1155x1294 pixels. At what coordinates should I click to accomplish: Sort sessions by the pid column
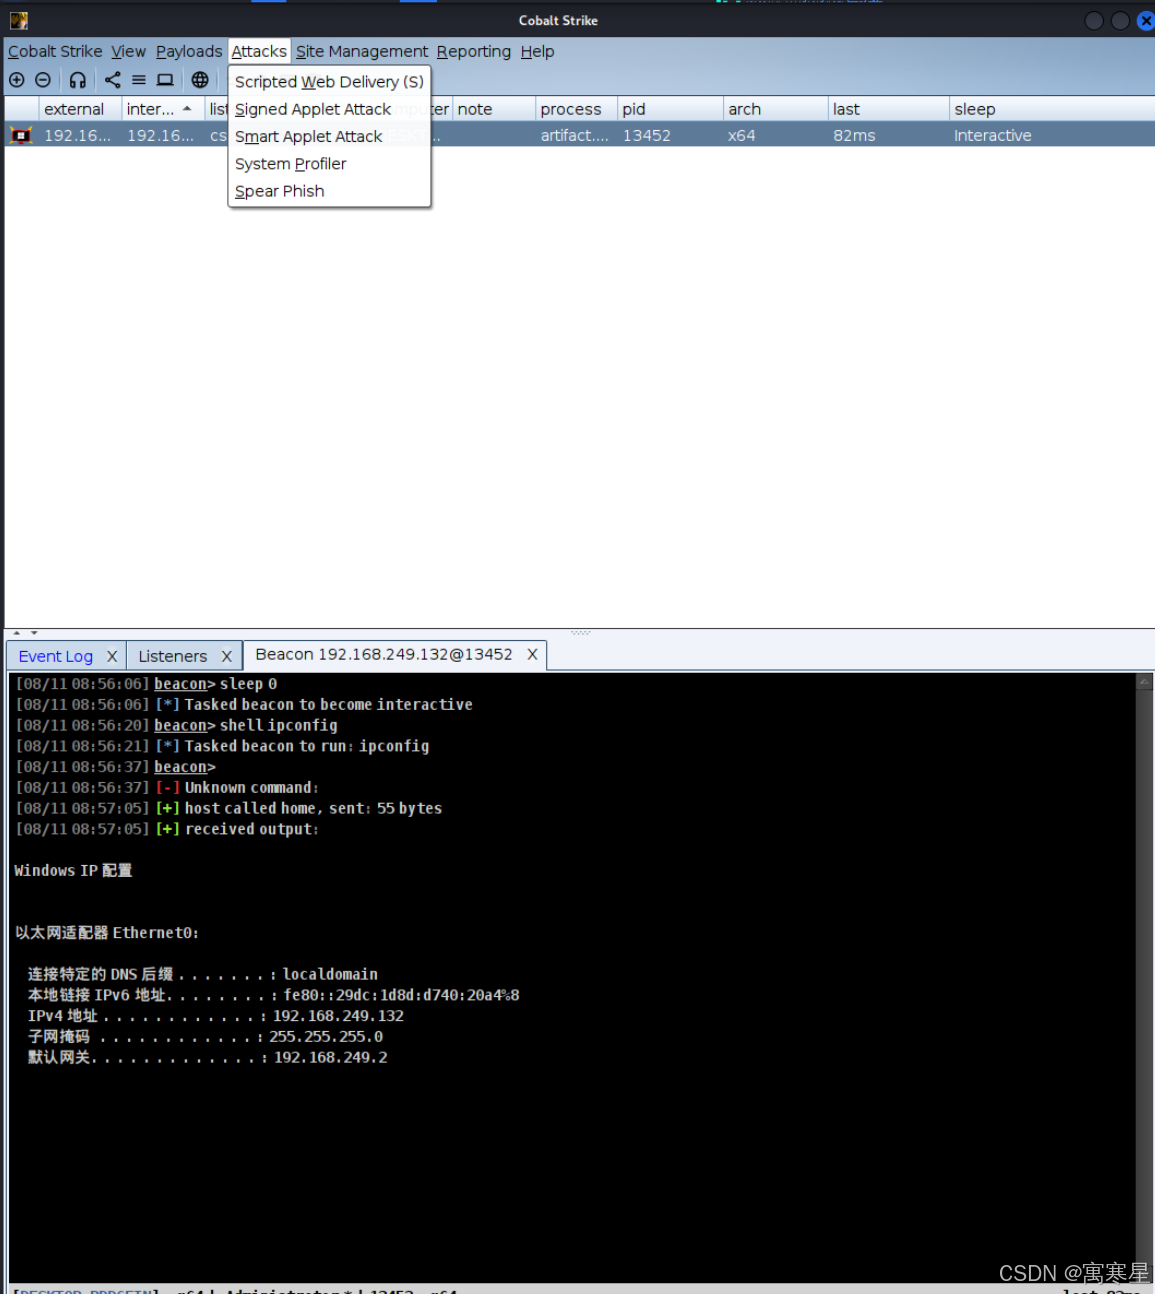tap(670, 109)
